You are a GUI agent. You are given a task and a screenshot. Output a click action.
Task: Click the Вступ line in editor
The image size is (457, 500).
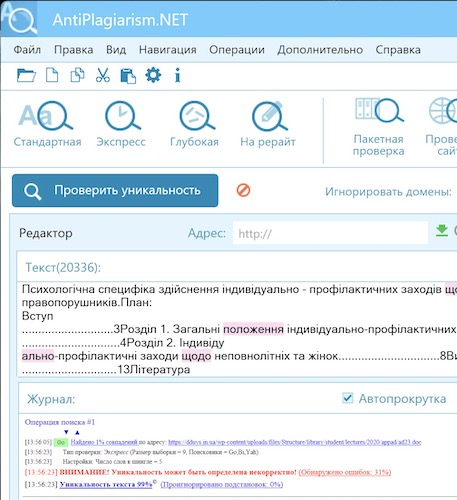click(37, 316)
